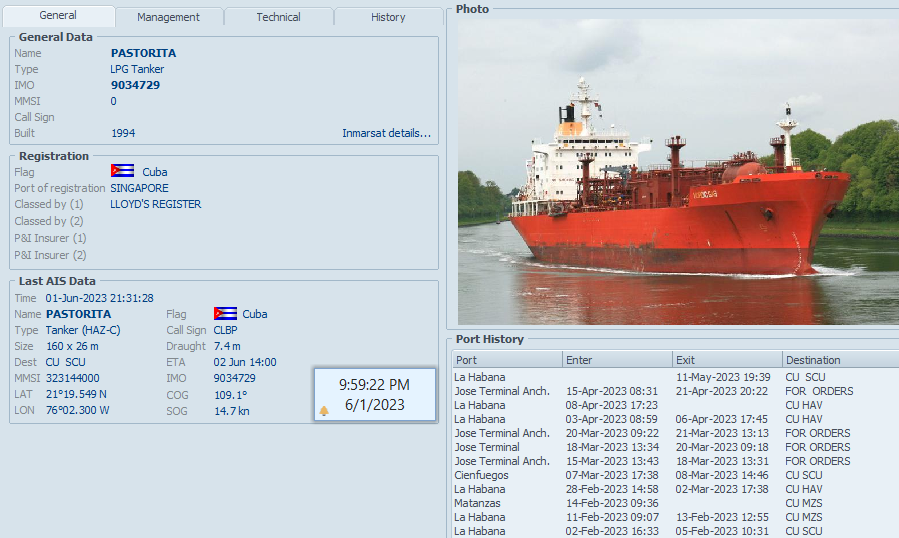Select La Habana row entered 08-Apr-2023 17:23
899x538 pixels.
click(x=675, y=405)
